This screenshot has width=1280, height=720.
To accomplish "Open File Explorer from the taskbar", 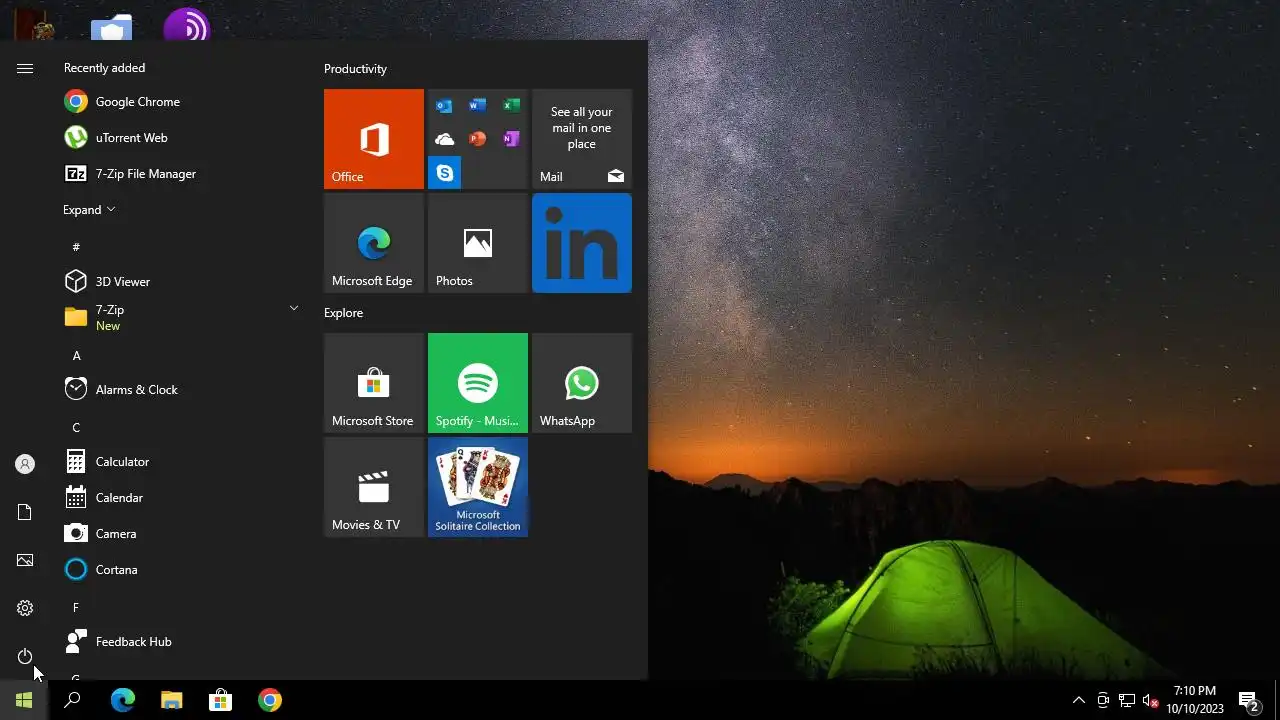I will [172, 700].
